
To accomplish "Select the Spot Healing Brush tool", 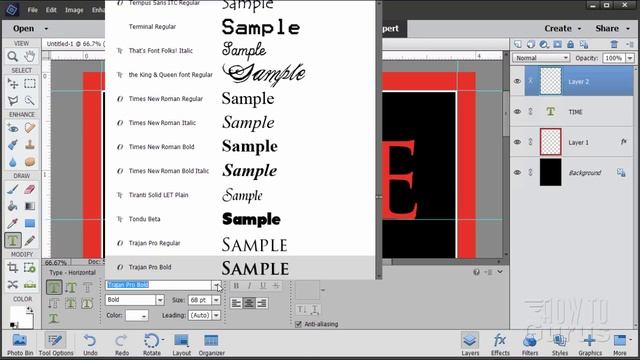I will click(x=29, y=128).
